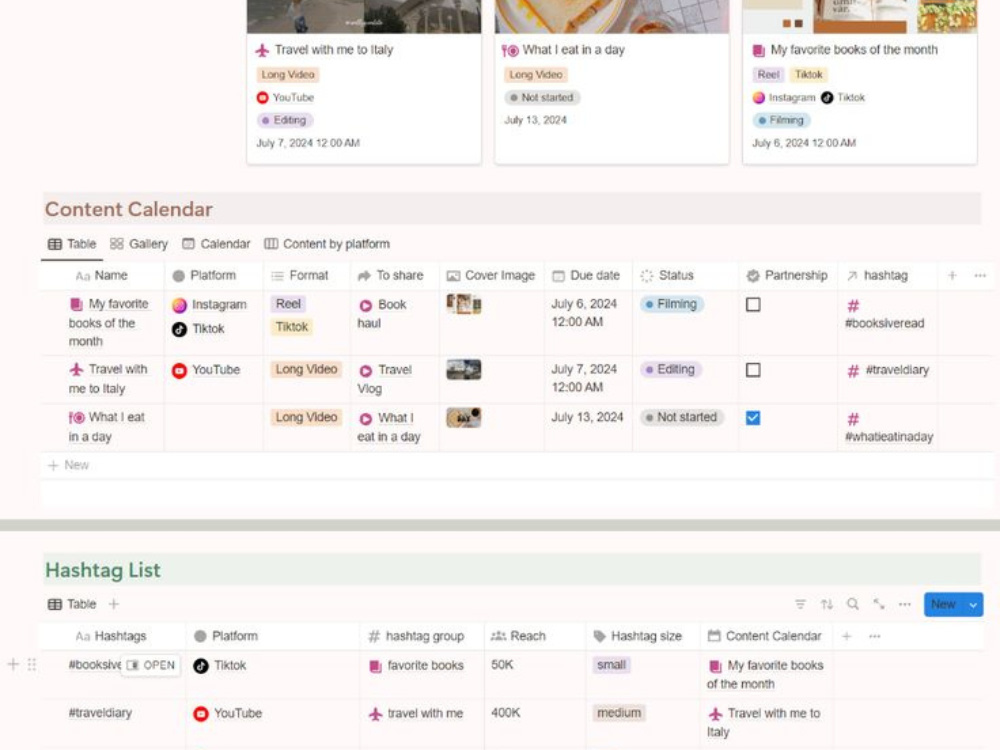Click the Due date column header
Viewport: 1000px width, 750px height.
click(x=586, y=276)
